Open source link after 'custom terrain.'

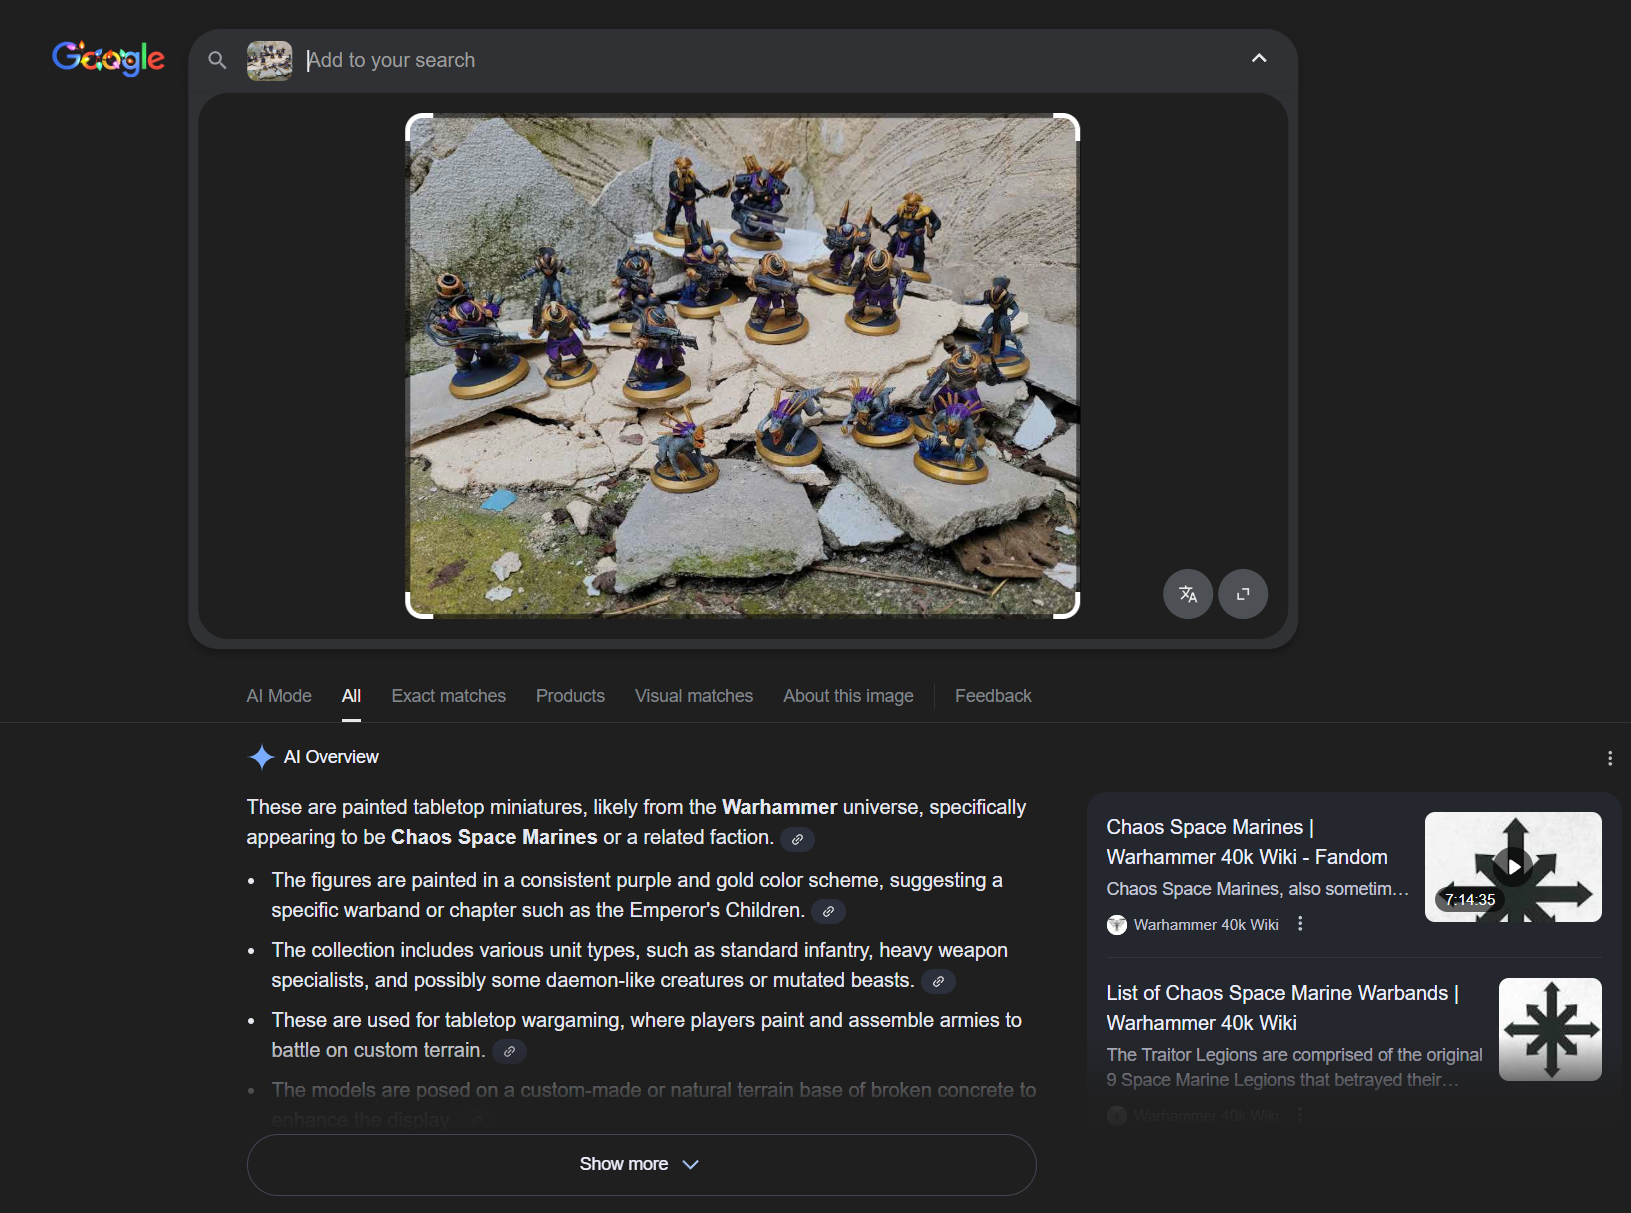(509, 1051)
